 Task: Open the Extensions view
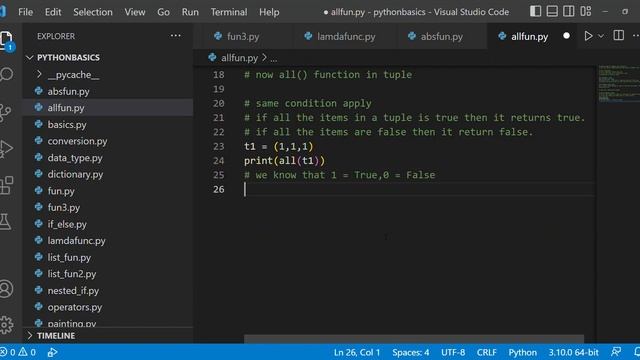click(6, 185)
